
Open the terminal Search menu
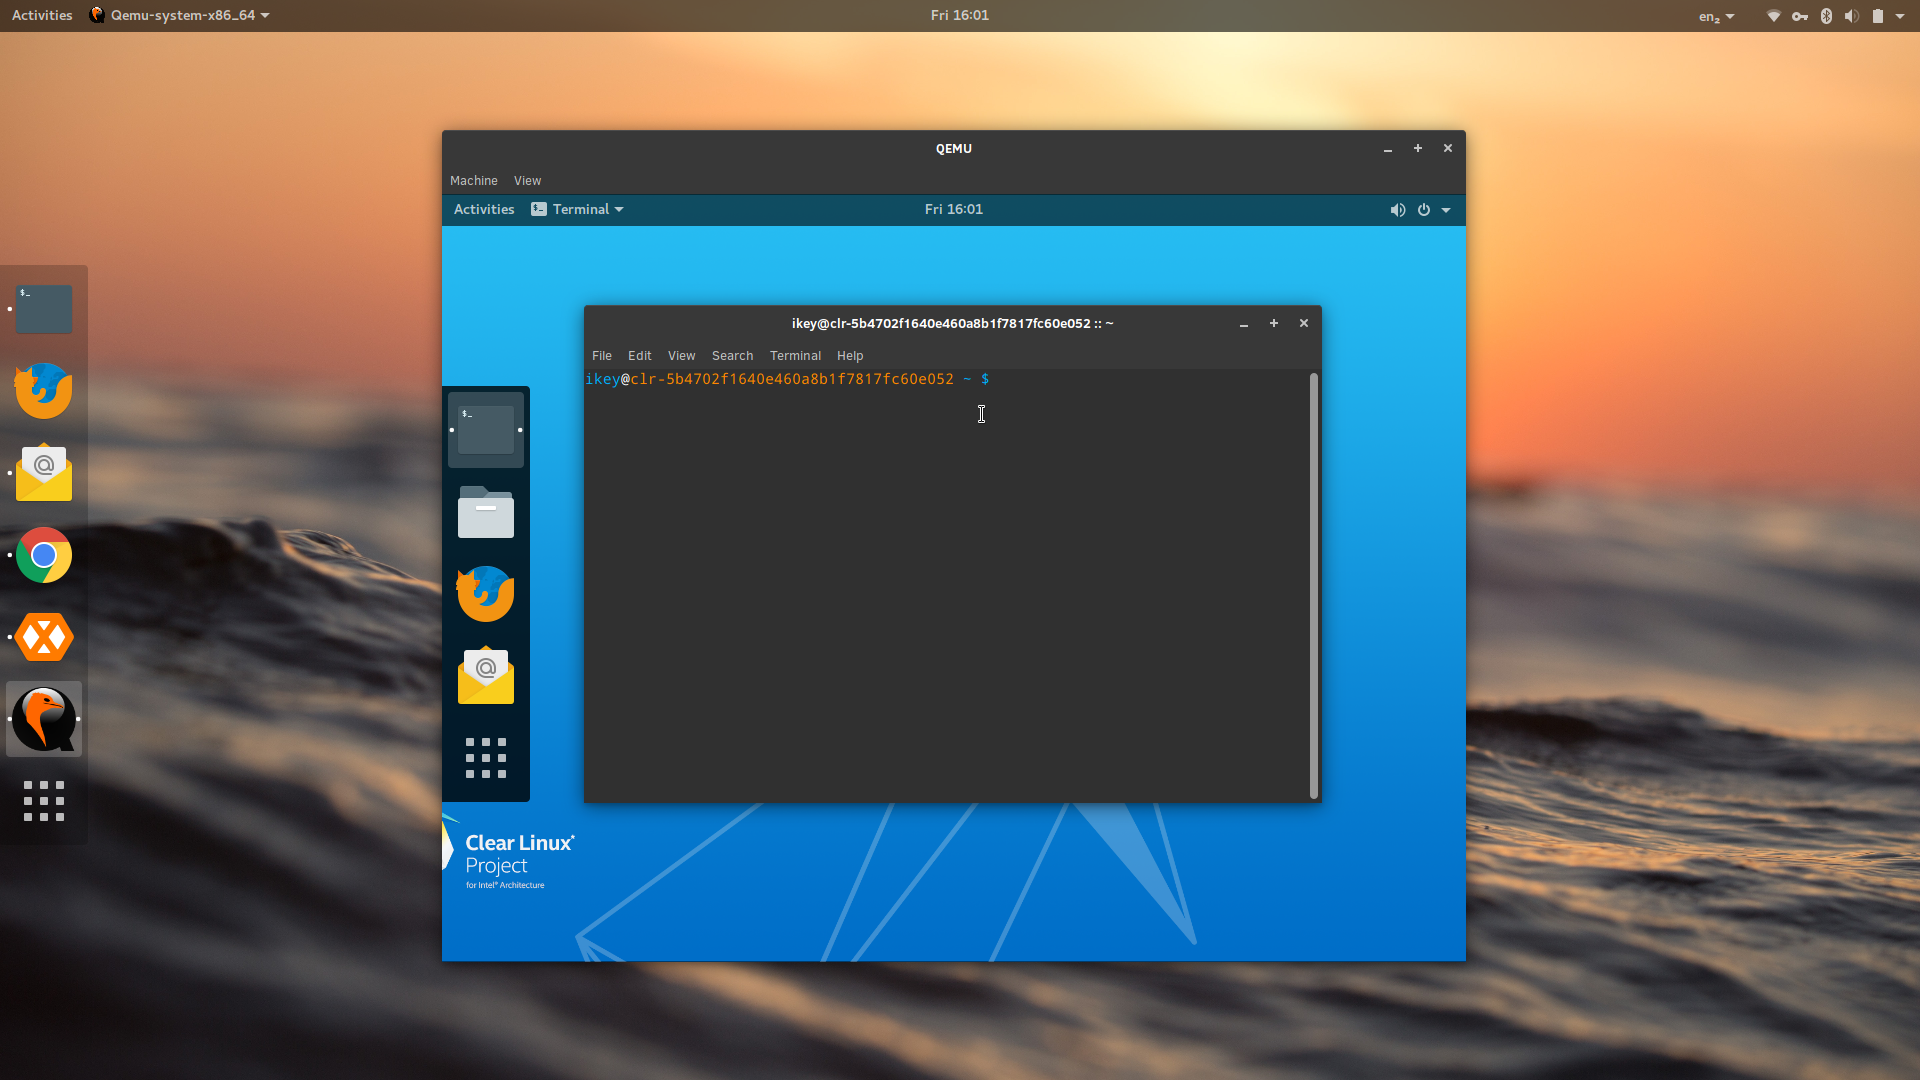point(733,356)
